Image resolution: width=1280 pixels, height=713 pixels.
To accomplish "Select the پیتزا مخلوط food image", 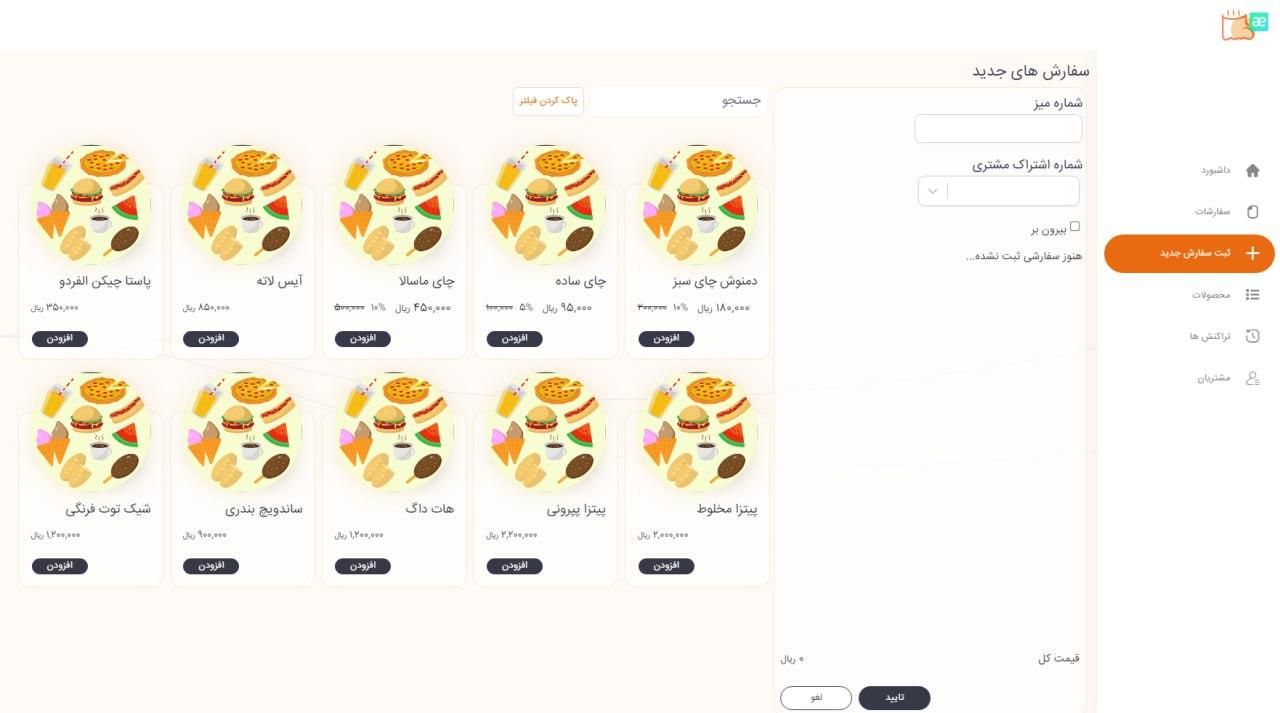I will (x=697, y=433).
